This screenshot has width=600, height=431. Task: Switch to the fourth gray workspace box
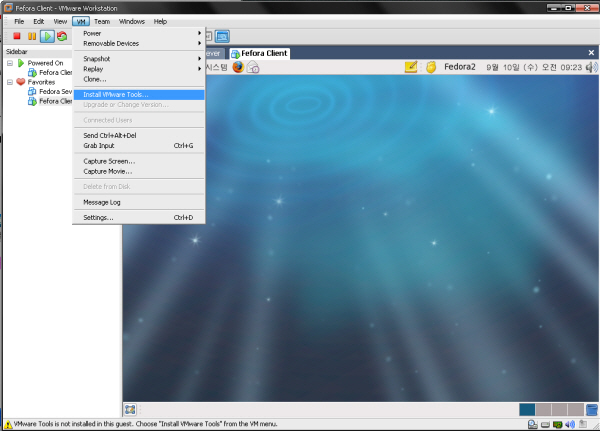pyautogui.click(x=576, y=410)
